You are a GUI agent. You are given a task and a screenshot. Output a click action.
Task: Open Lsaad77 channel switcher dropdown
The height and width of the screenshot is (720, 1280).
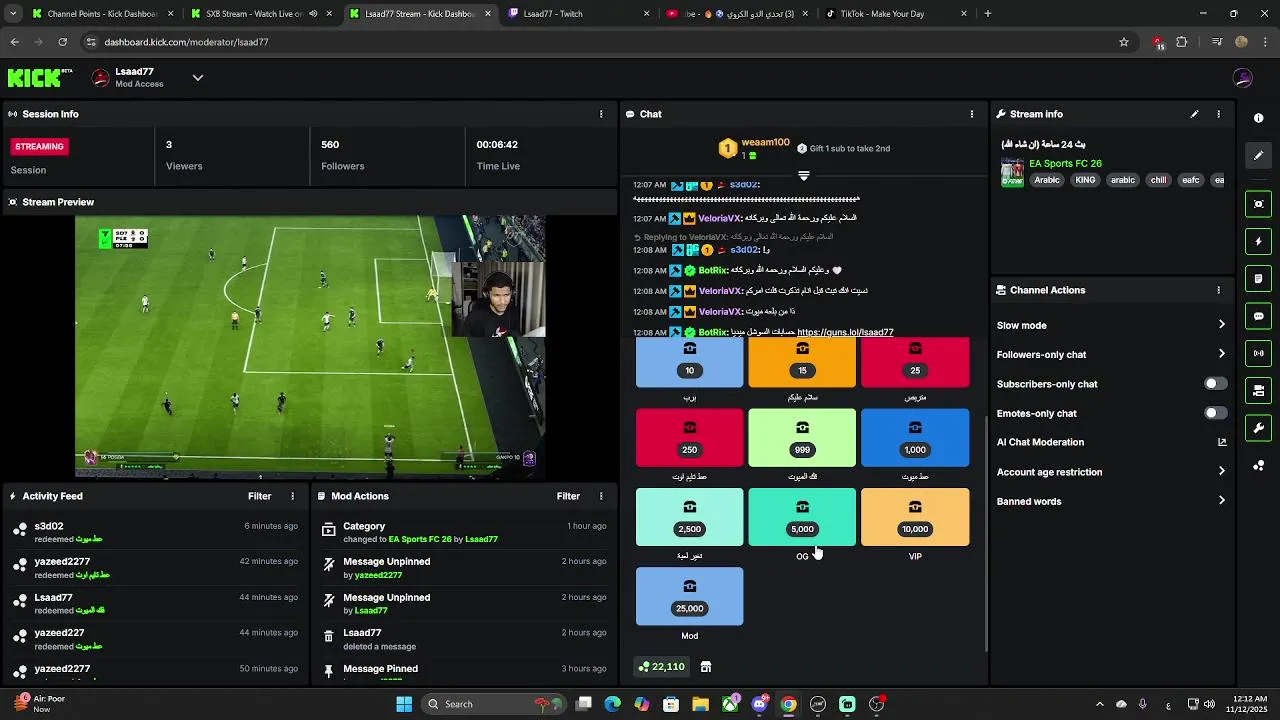(198, 78)
